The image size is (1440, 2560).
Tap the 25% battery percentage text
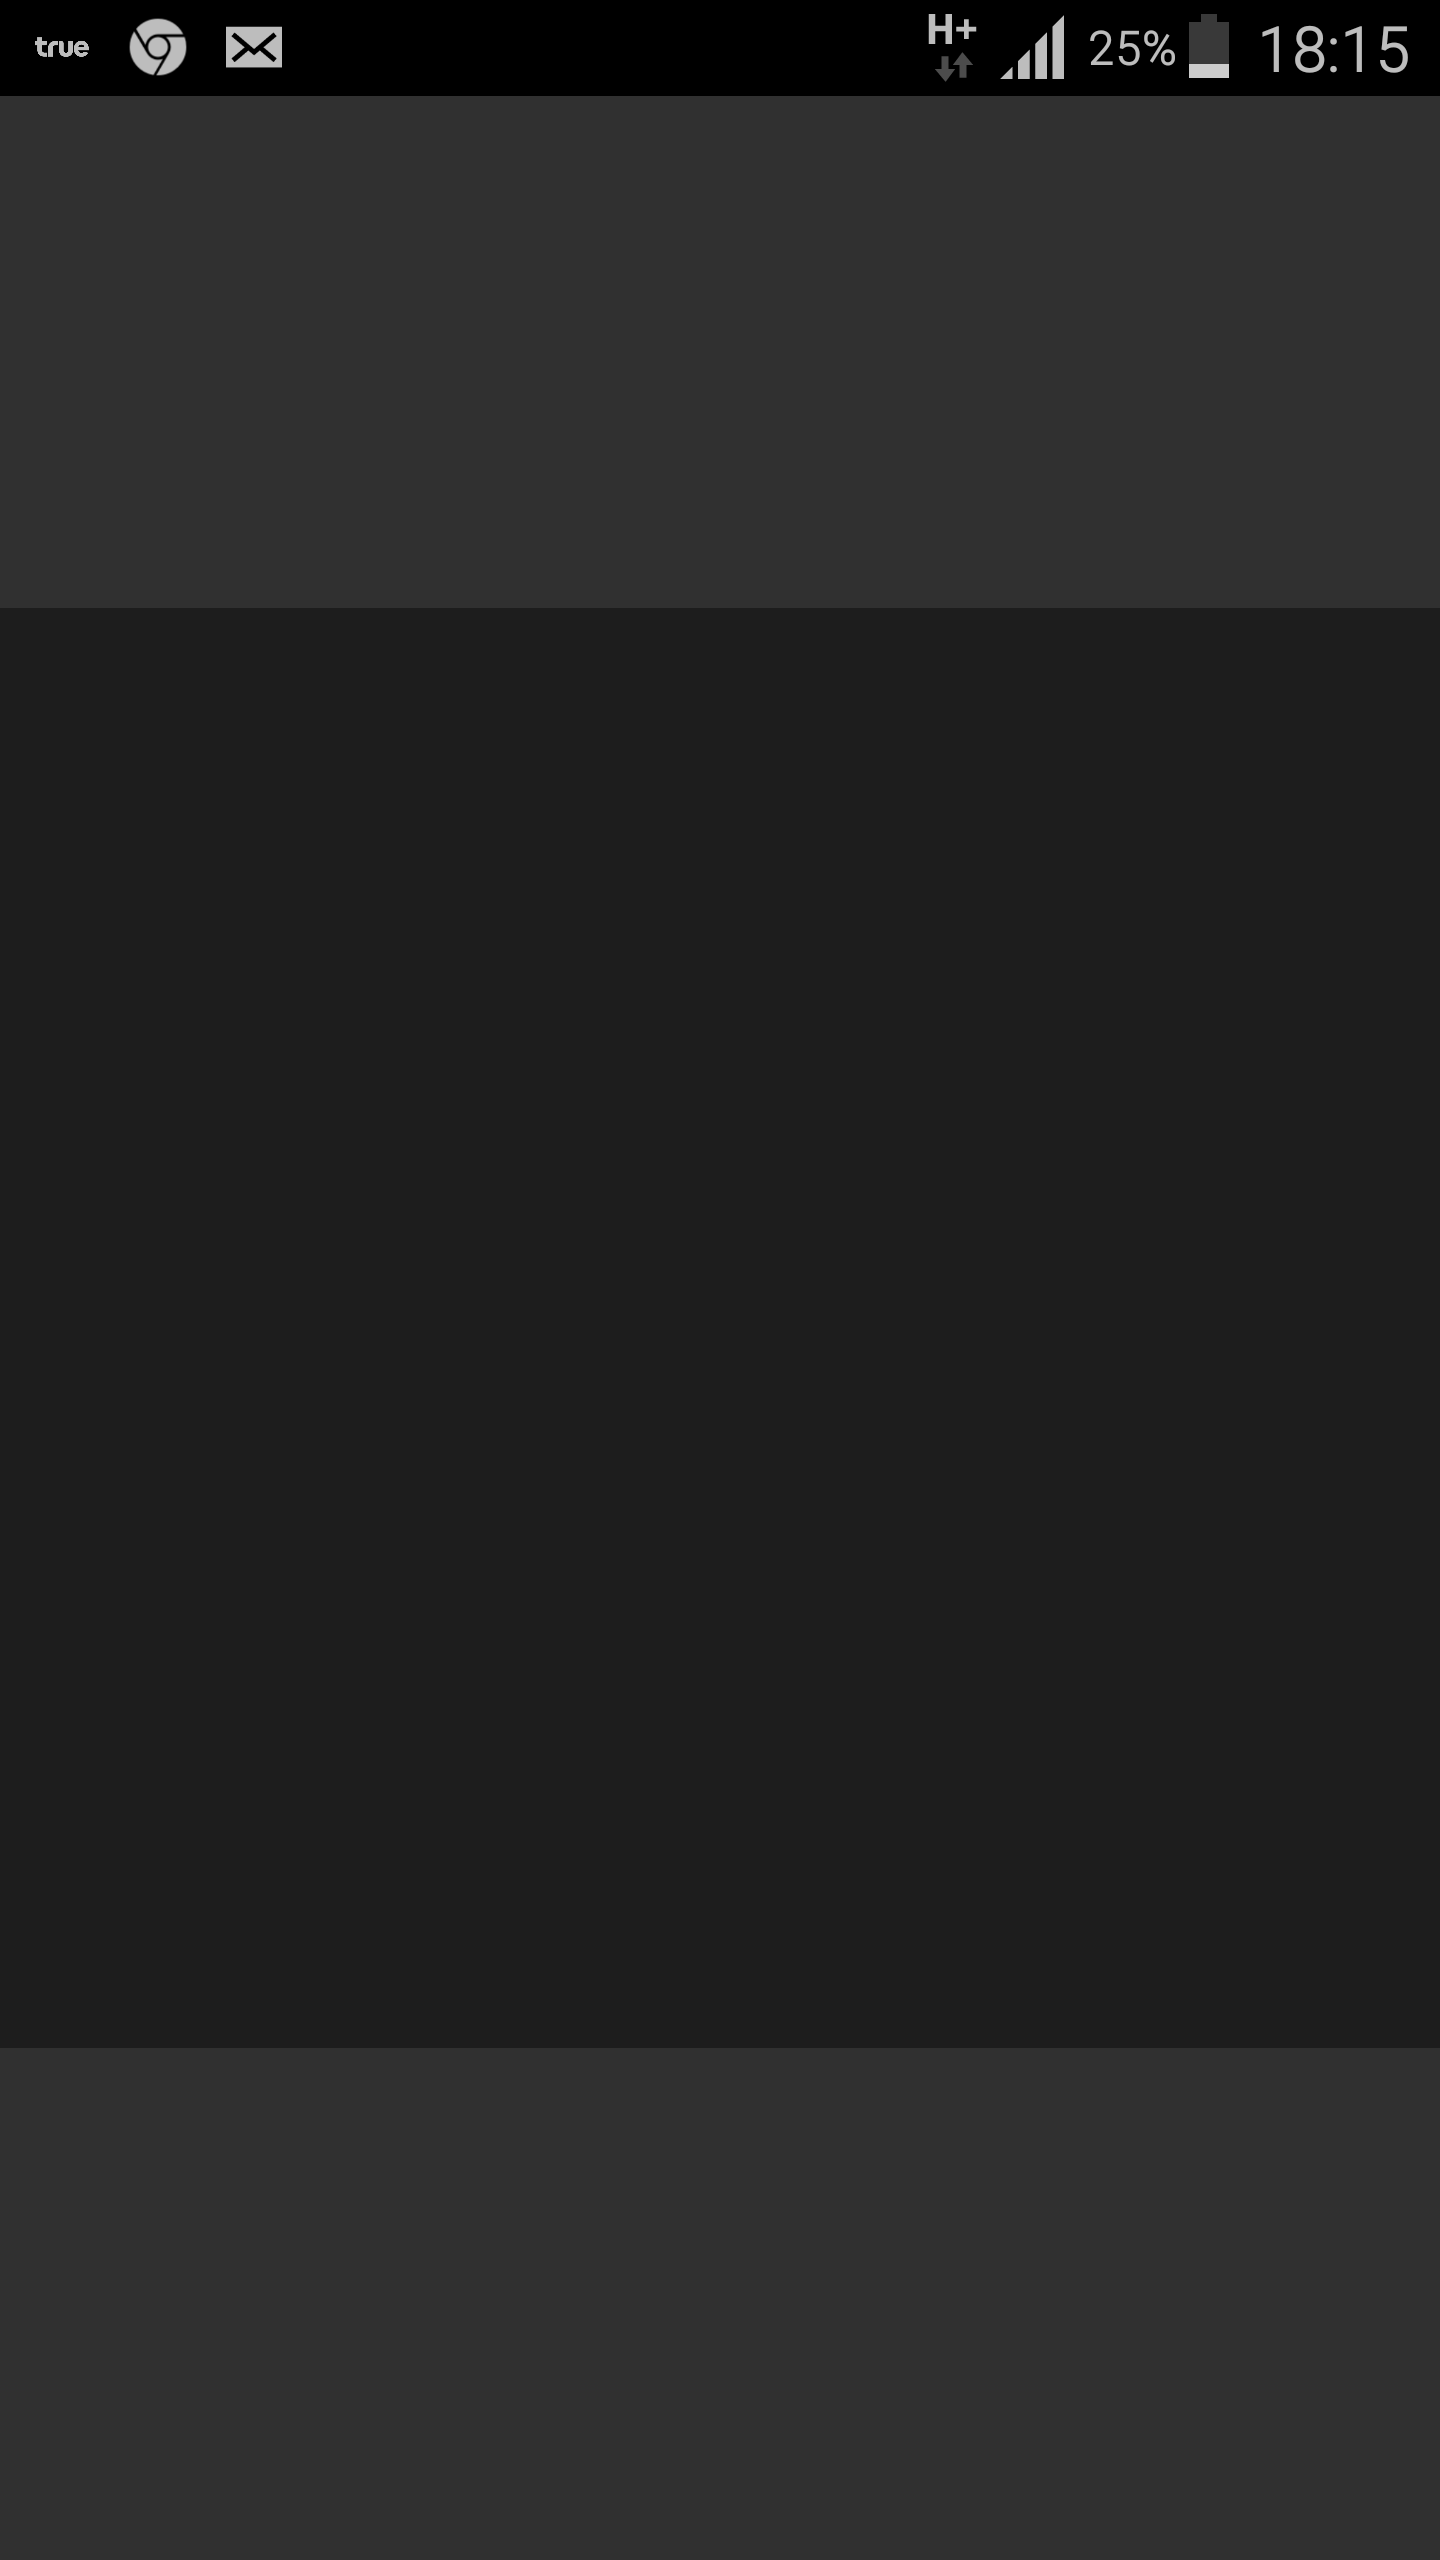coord(1132,48)
